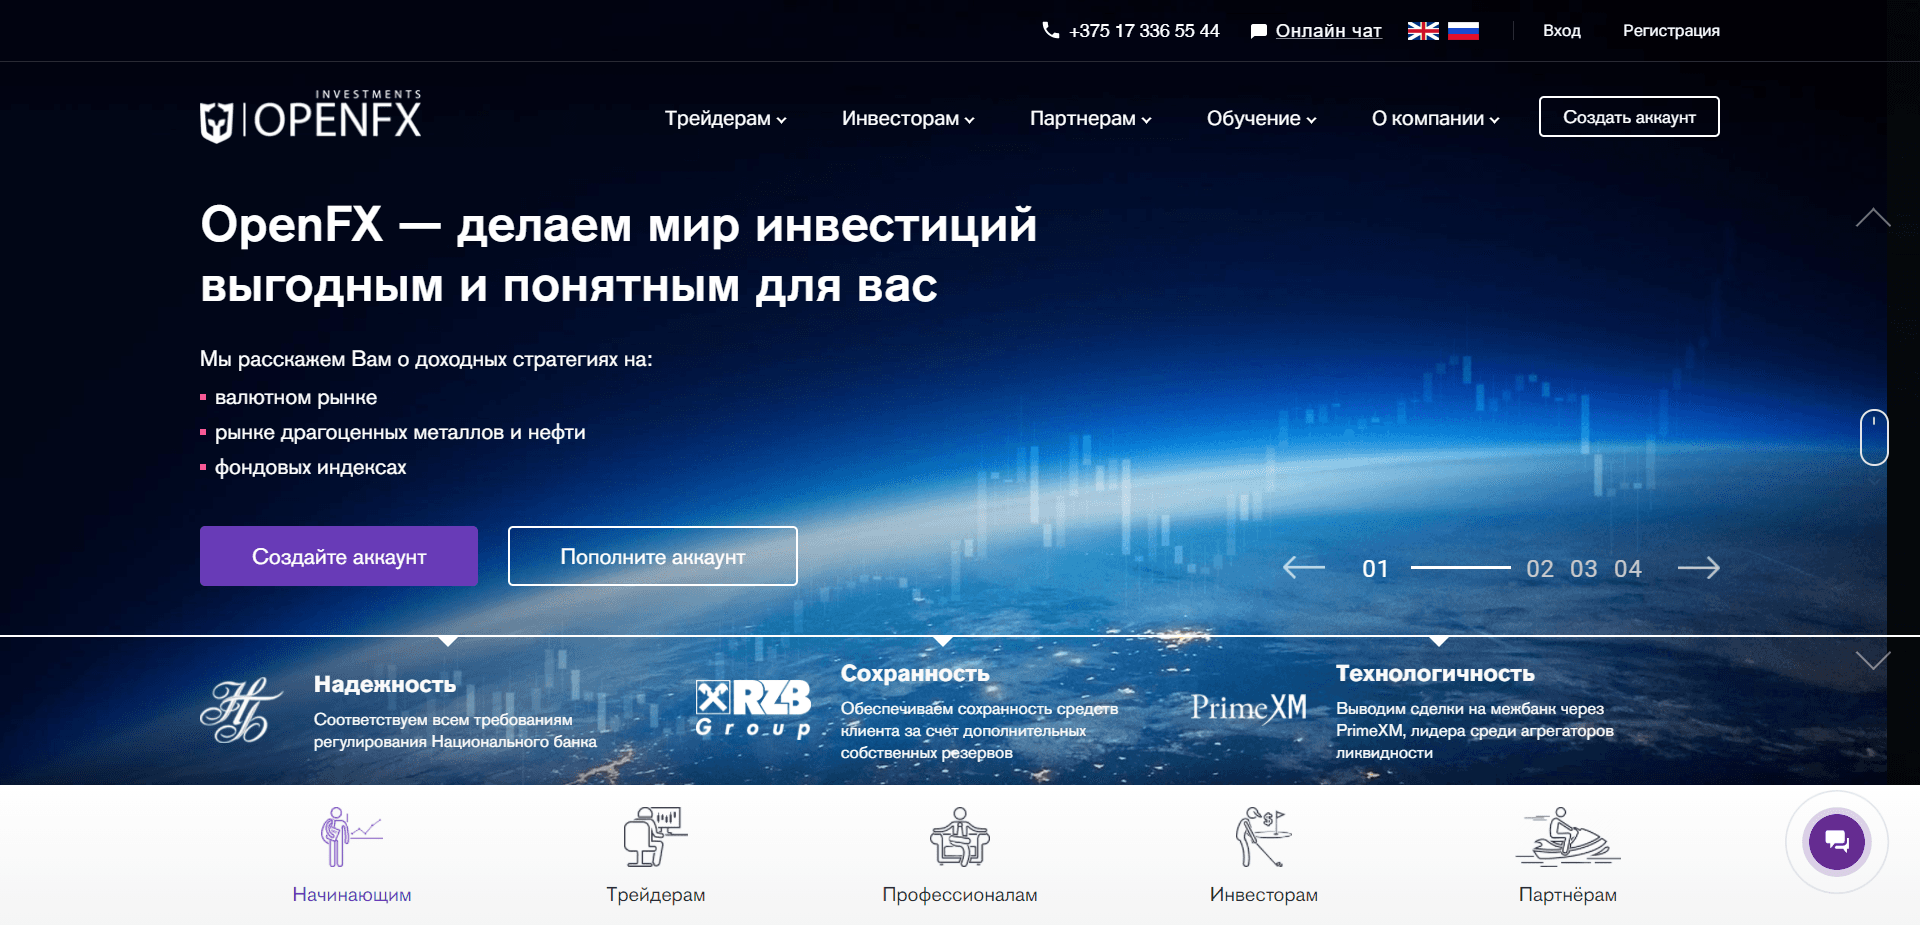Select the Трейдерам menu in the navbar
1920x925 pixels.
725,118
